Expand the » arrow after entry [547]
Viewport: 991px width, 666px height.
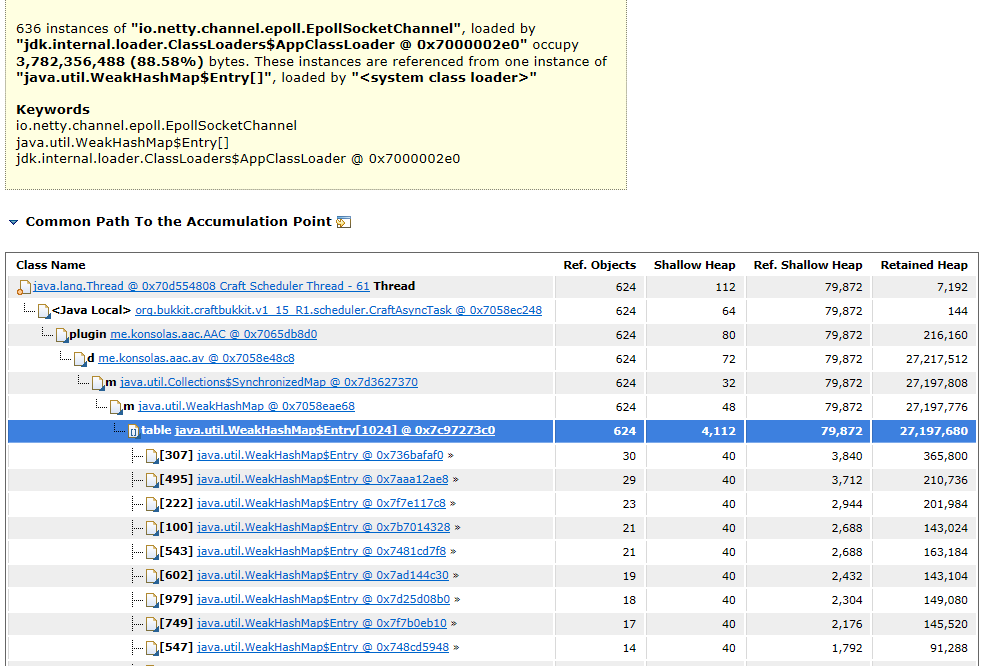[x=456, y=648]
